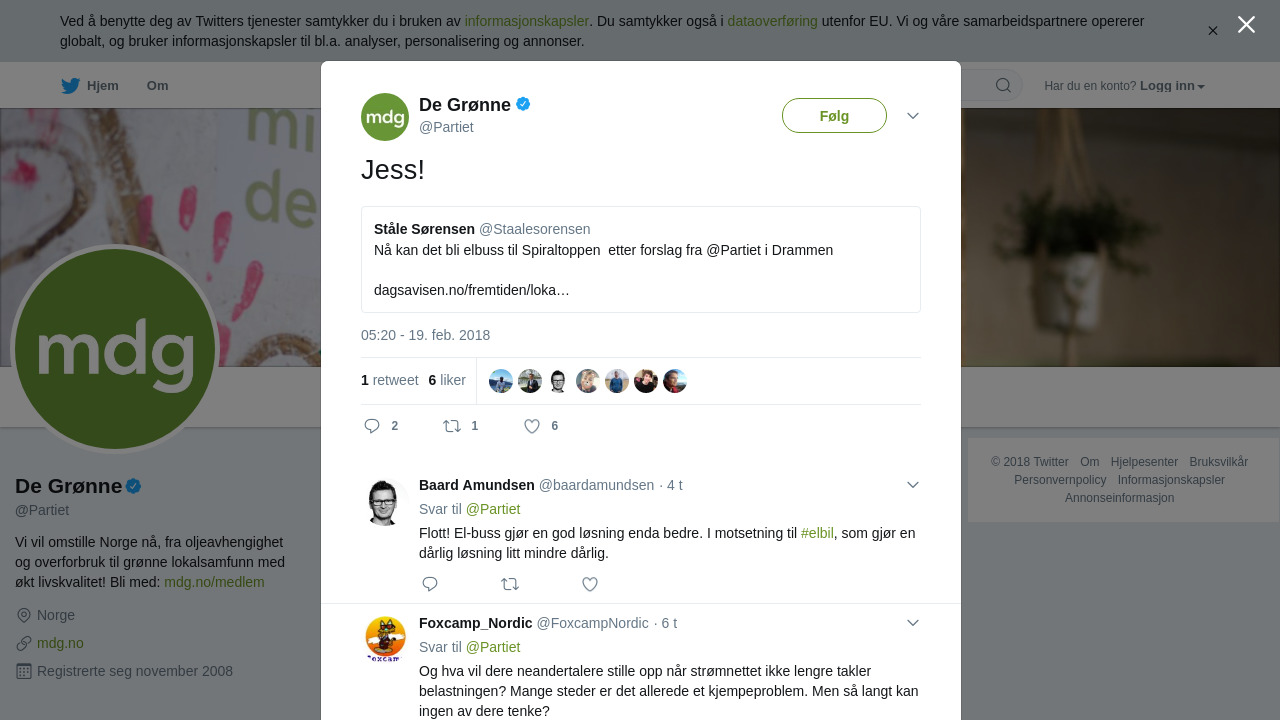Click the Twitter bird Hjem icon

click(x=70, y=86)
